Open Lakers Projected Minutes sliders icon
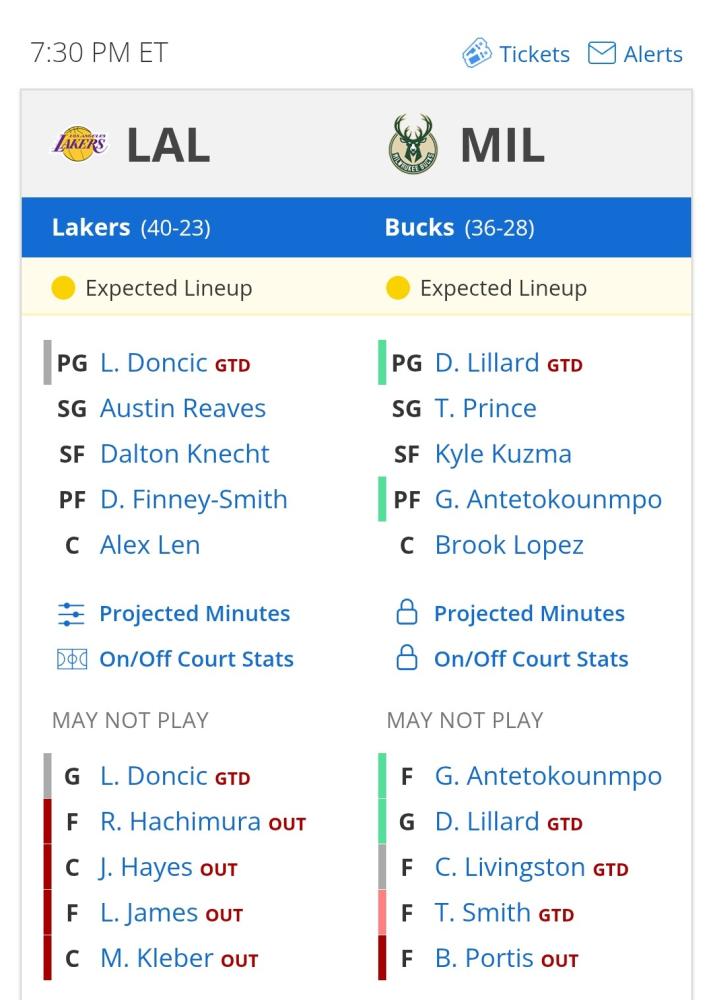The image size is (713, 1000). point(71,614)
